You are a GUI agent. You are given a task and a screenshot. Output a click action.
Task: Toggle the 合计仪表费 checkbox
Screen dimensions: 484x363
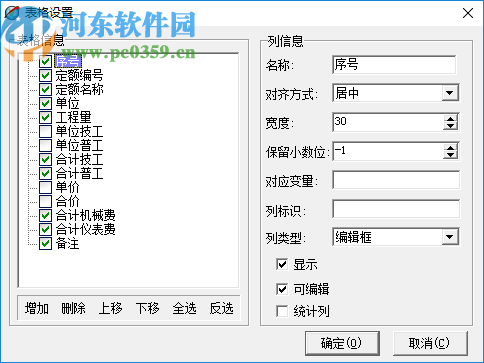(46, 229)
